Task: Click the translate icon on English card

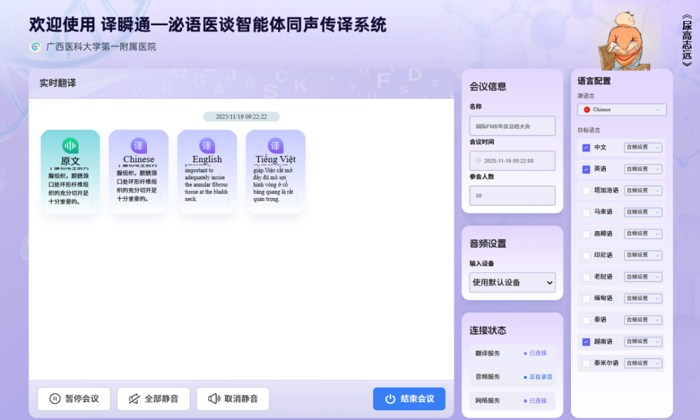Action: (x=207, y=146)
